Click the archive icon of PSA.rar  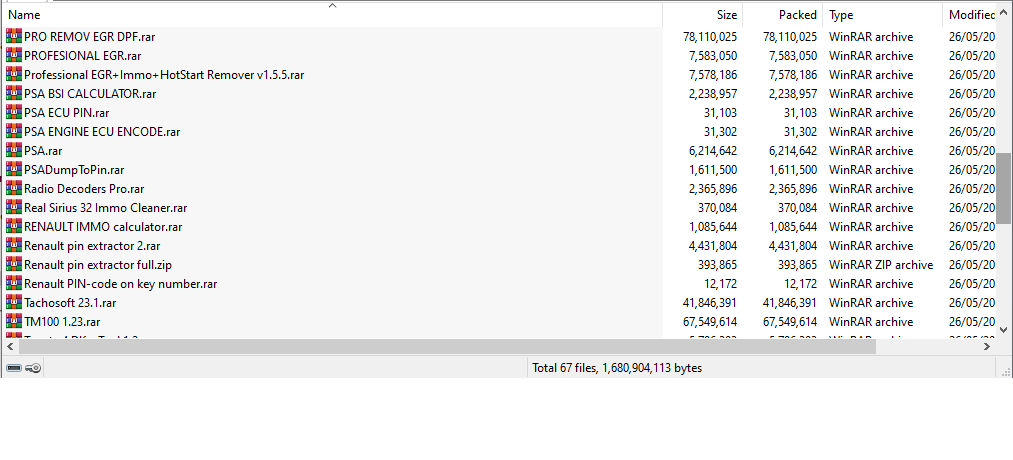point(14,151)
